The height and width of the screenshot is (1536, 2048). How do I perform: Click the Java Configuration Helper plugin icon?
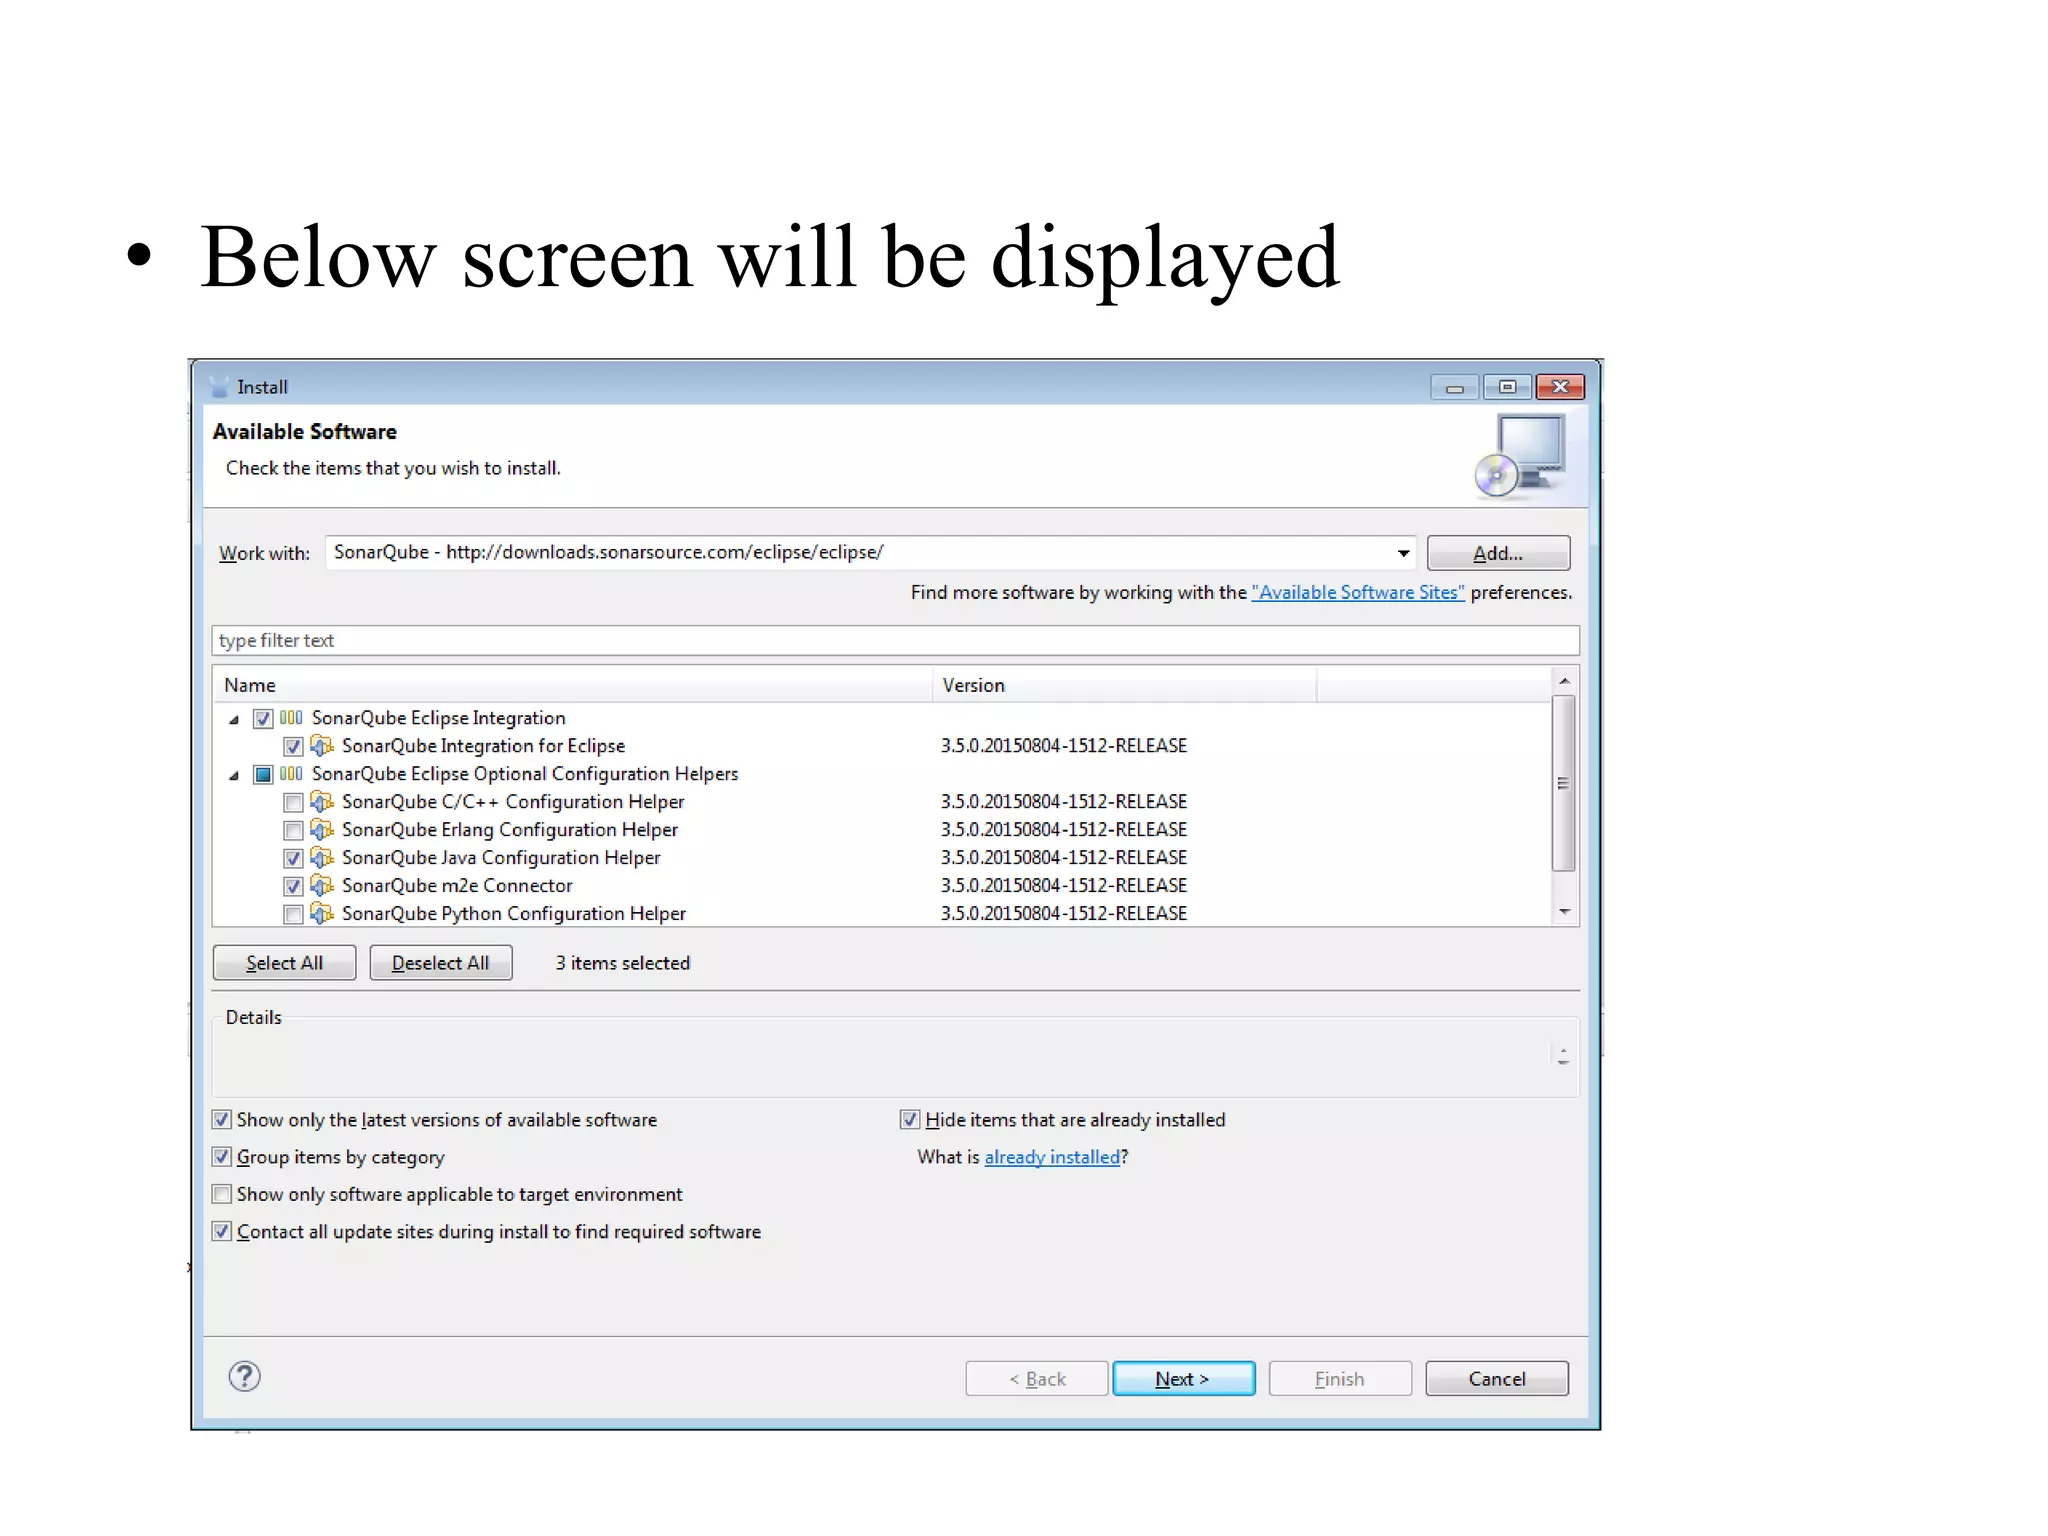(322, 858)
